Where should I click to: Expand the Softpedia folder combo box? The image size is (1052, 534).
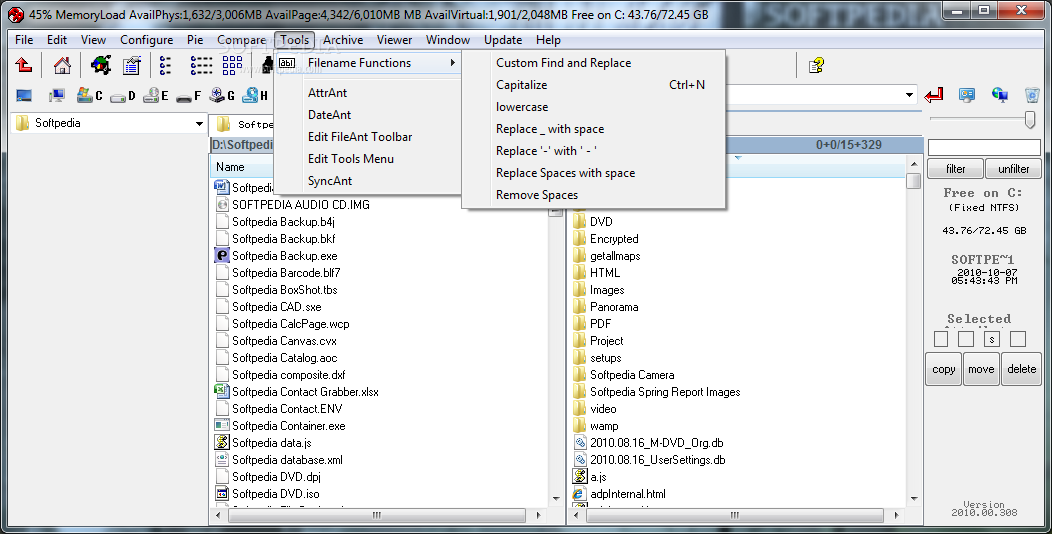(x=199, y=123)
